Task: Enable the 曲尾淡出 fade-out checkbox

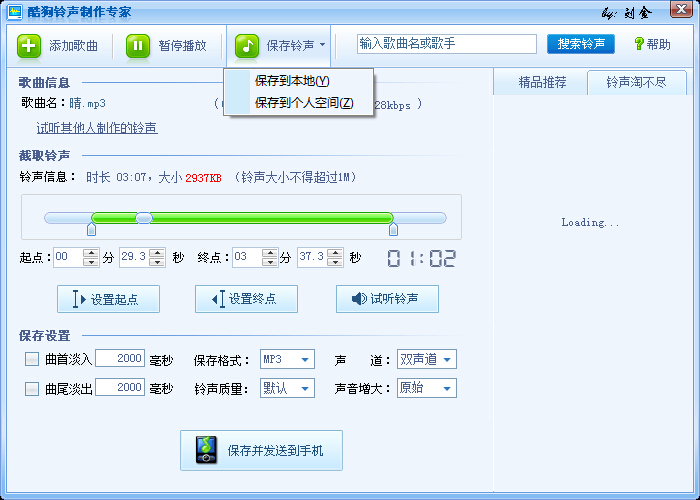Action: 32,388
